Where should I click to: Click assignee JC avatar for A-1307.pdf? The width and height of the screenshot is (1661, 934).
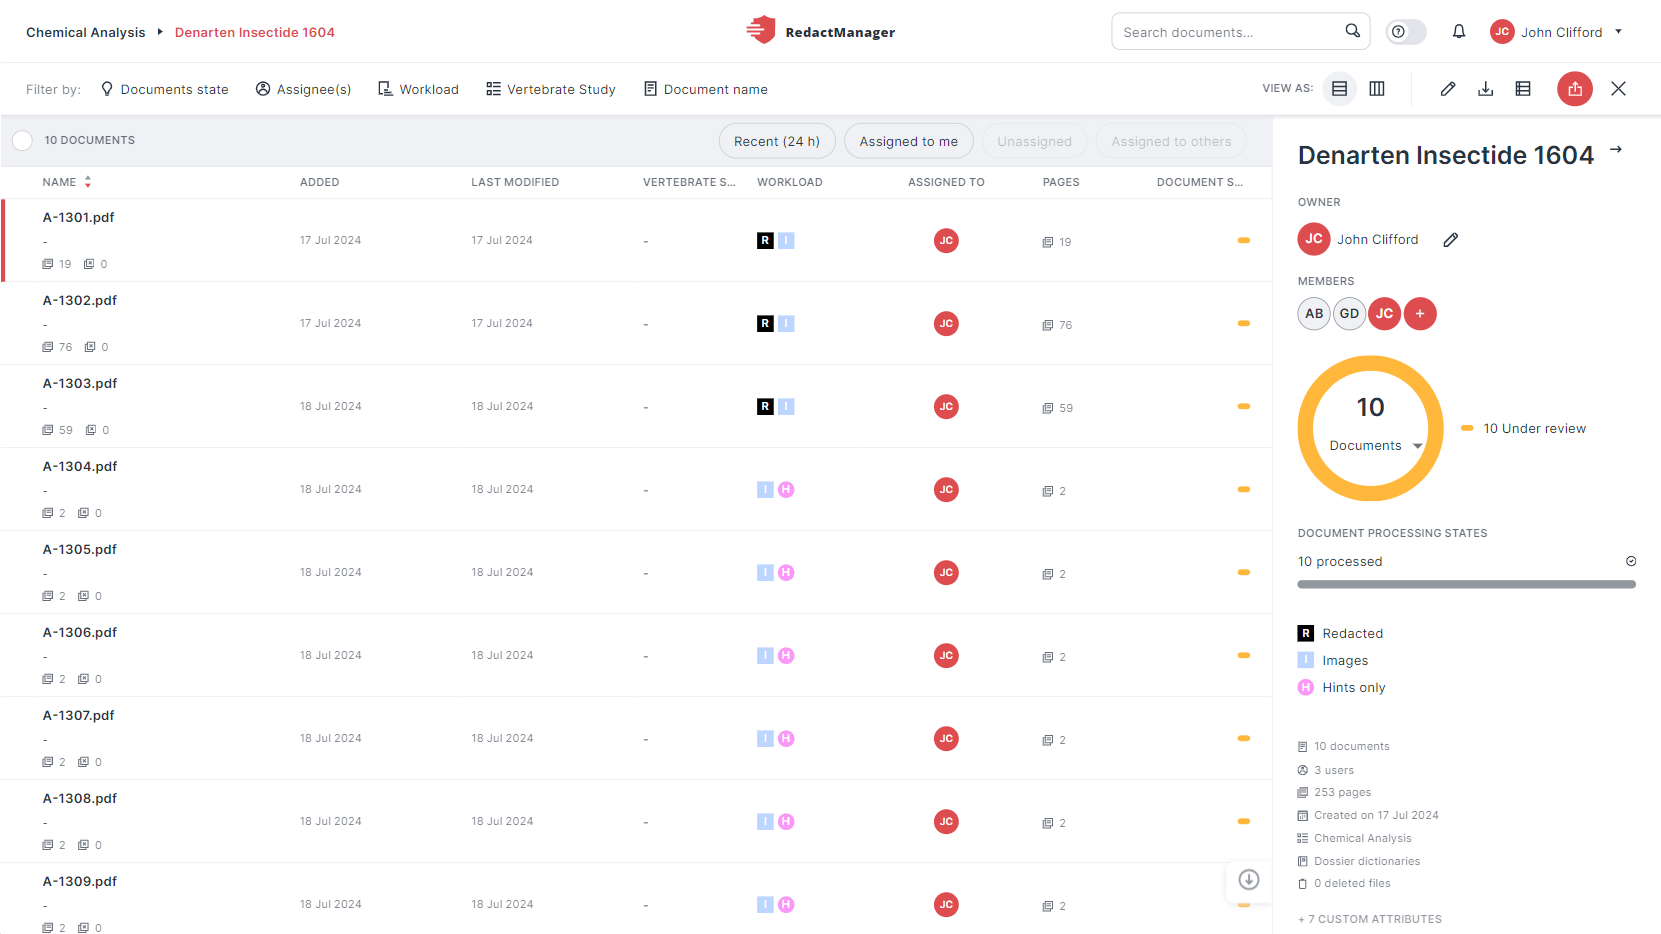click(946, 738)
